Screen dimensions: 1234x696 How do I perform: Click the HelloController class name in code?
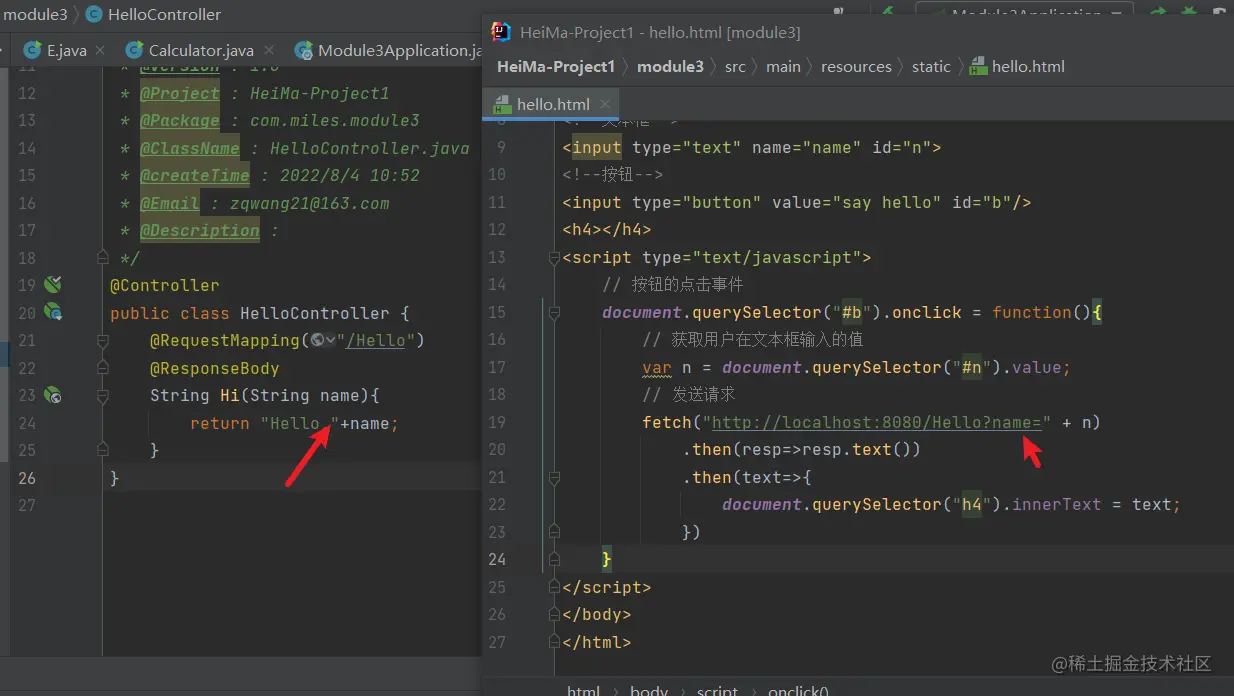315,313
